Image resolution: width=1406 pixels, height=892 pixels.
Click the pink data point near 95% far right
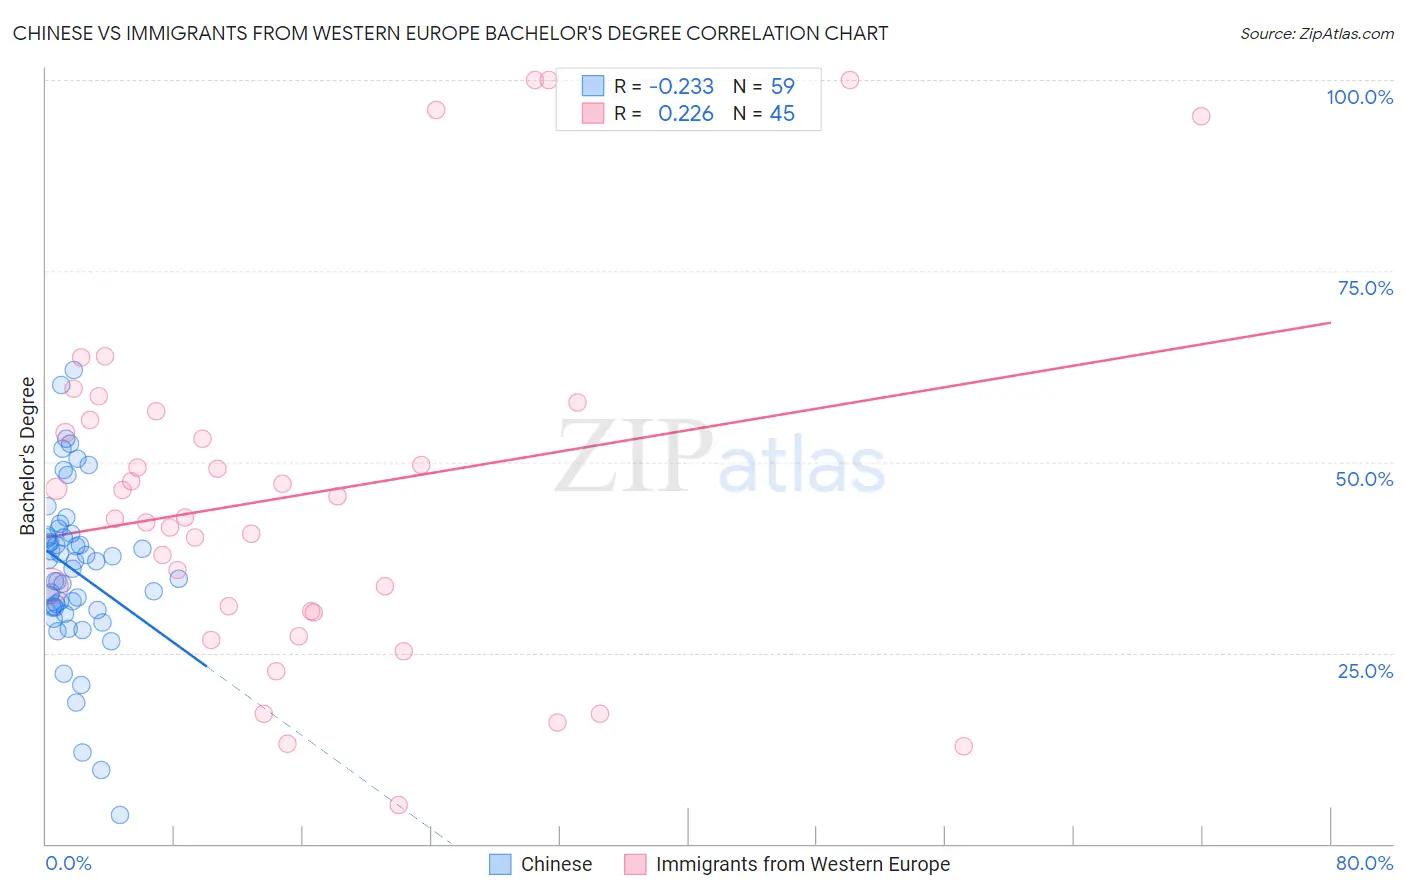click(x=1201, y=116)
